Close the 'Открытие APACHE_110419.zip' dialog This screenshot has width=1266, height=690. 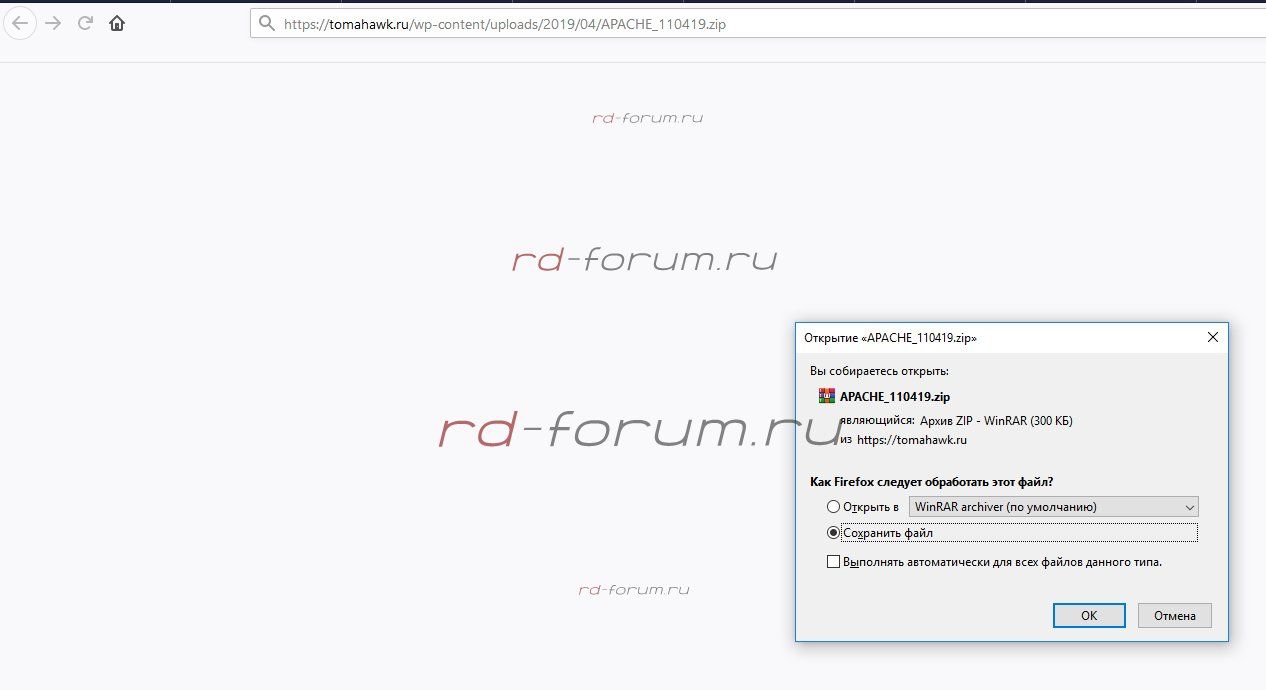1212,338
